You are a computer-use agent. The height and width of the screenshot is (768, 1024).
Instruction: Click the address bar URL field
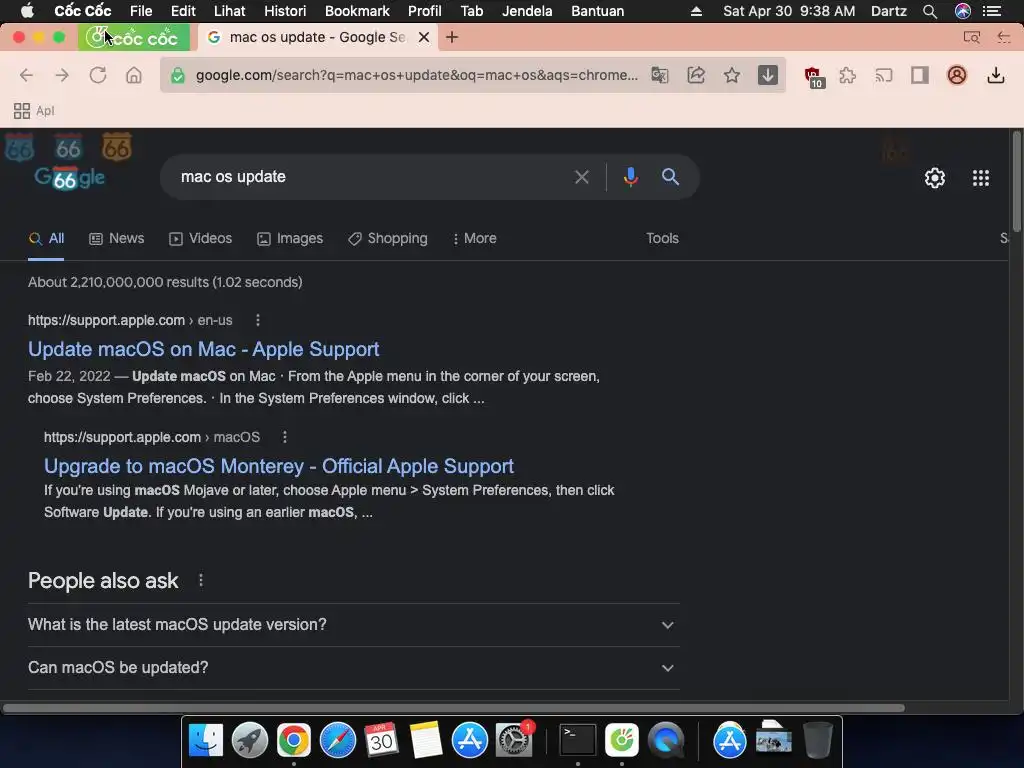click(x=417, y=75)
